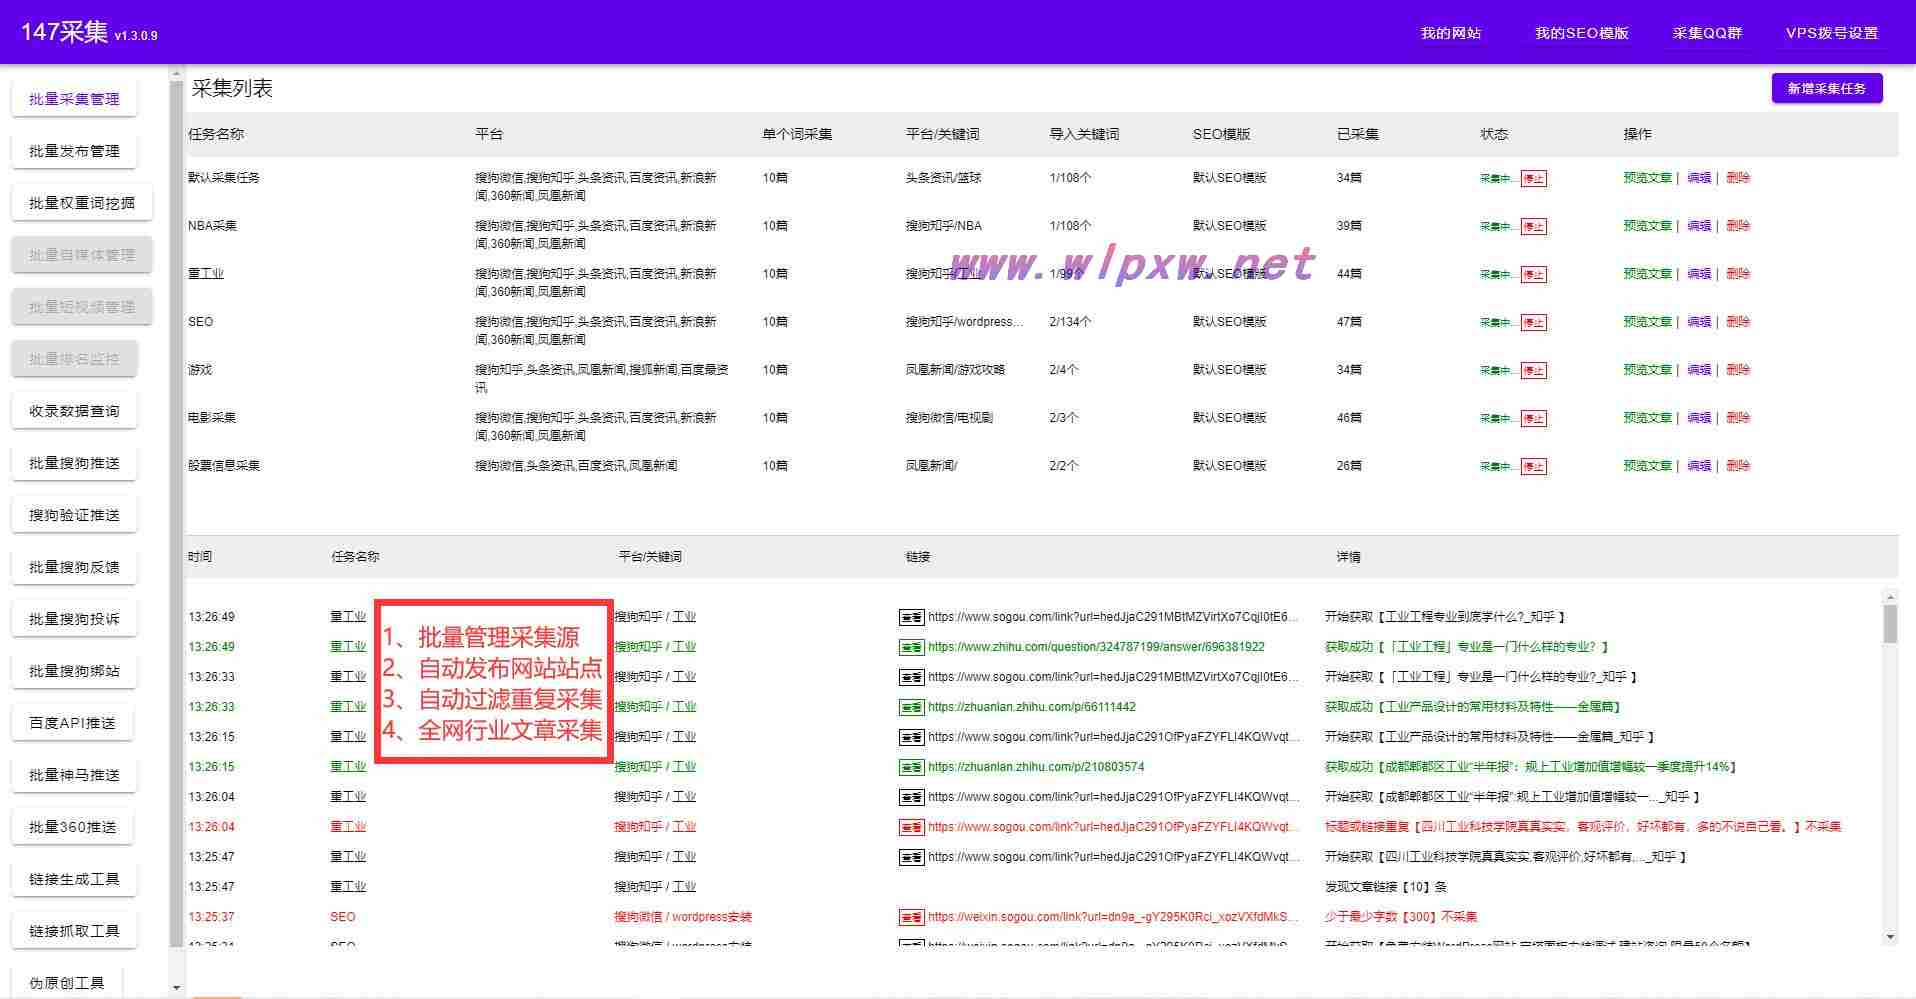Image resolution: width=1916 pixels, height=999 pixels.
Task: Click sidebar scrollbar up arrow
Action: click(177, 74)
